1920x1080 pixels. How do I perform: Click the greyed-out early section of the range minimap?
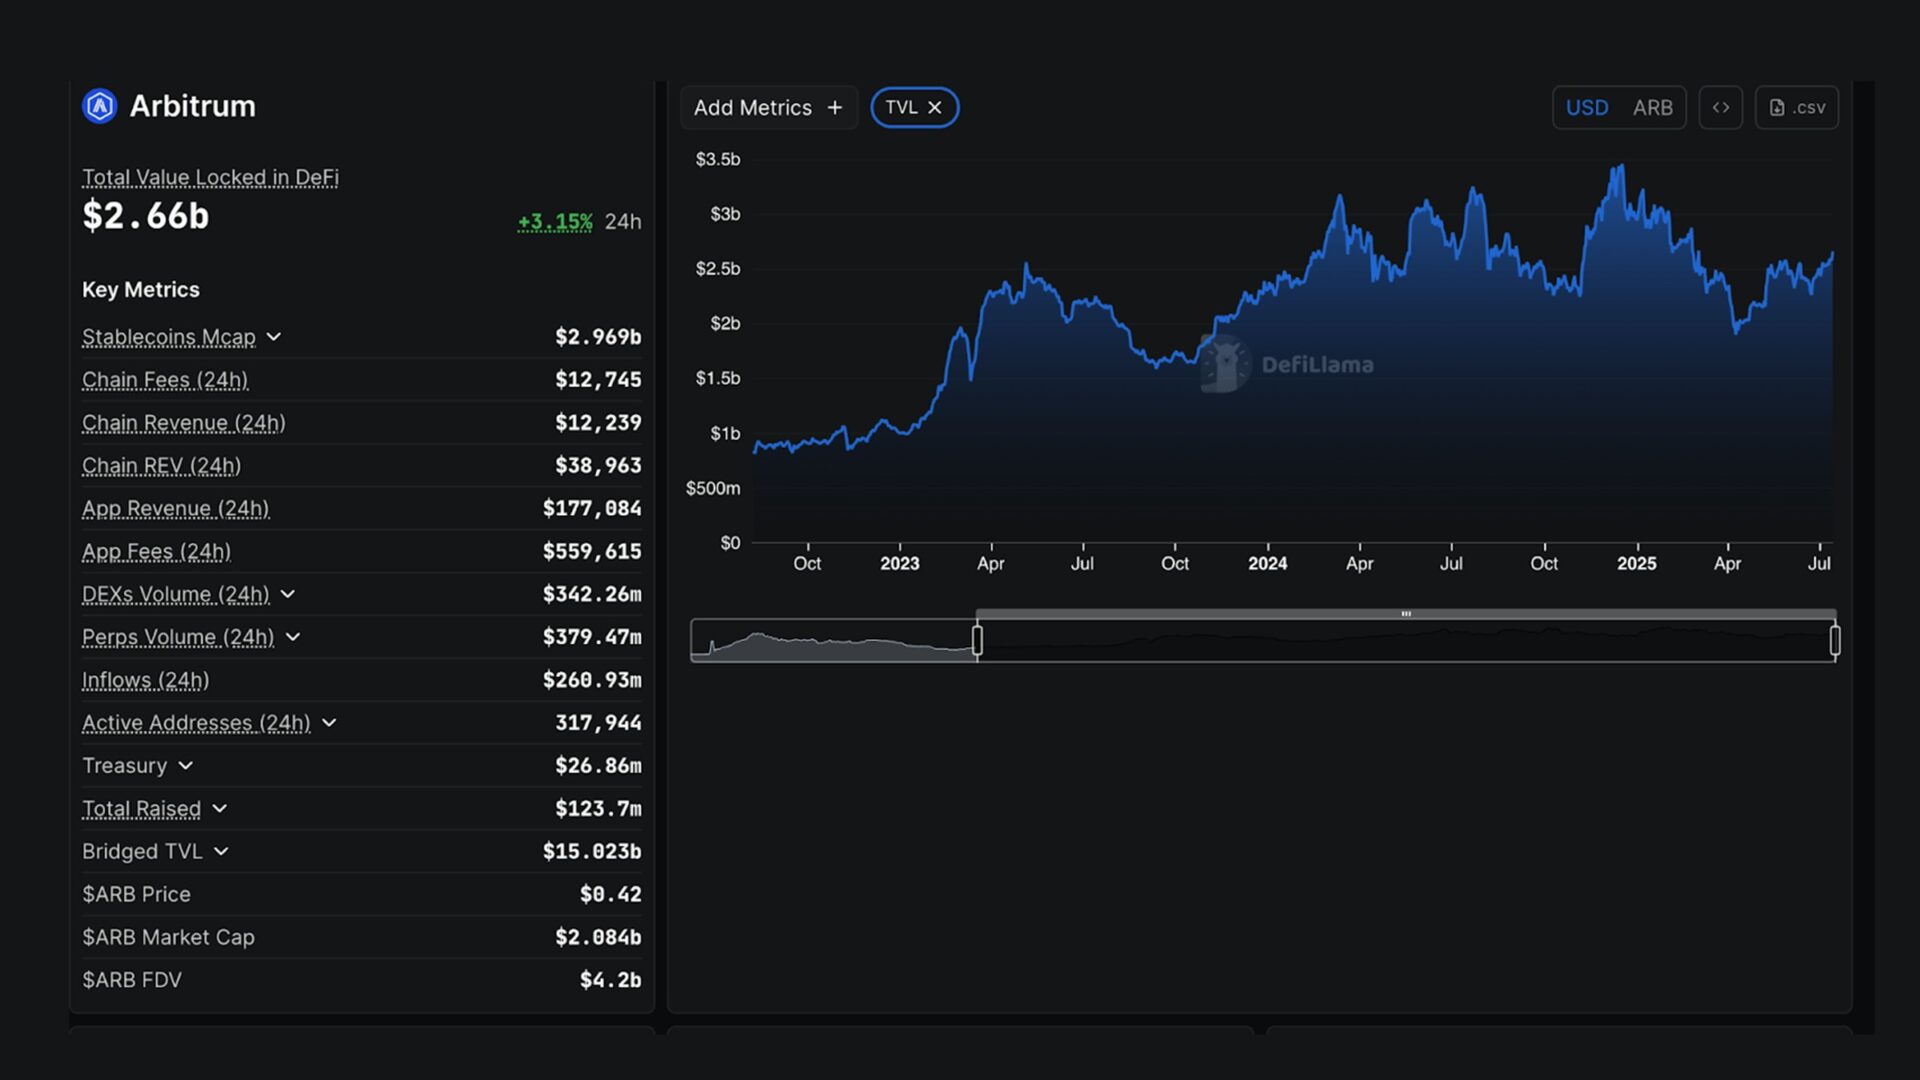pos(833,641)
